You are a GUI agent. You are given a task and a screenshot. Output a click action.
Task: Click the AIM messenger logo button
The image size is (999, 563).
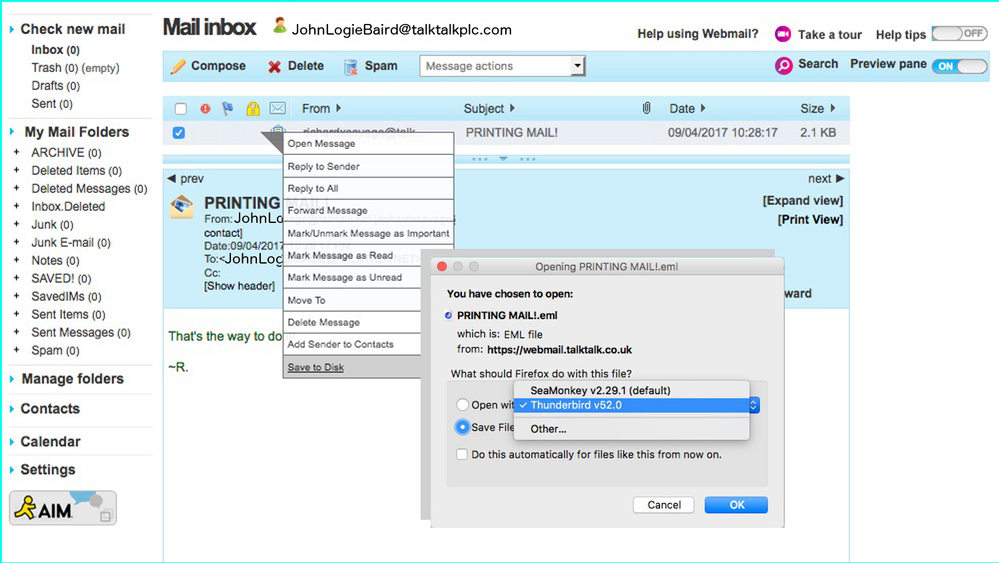(62, 508)
